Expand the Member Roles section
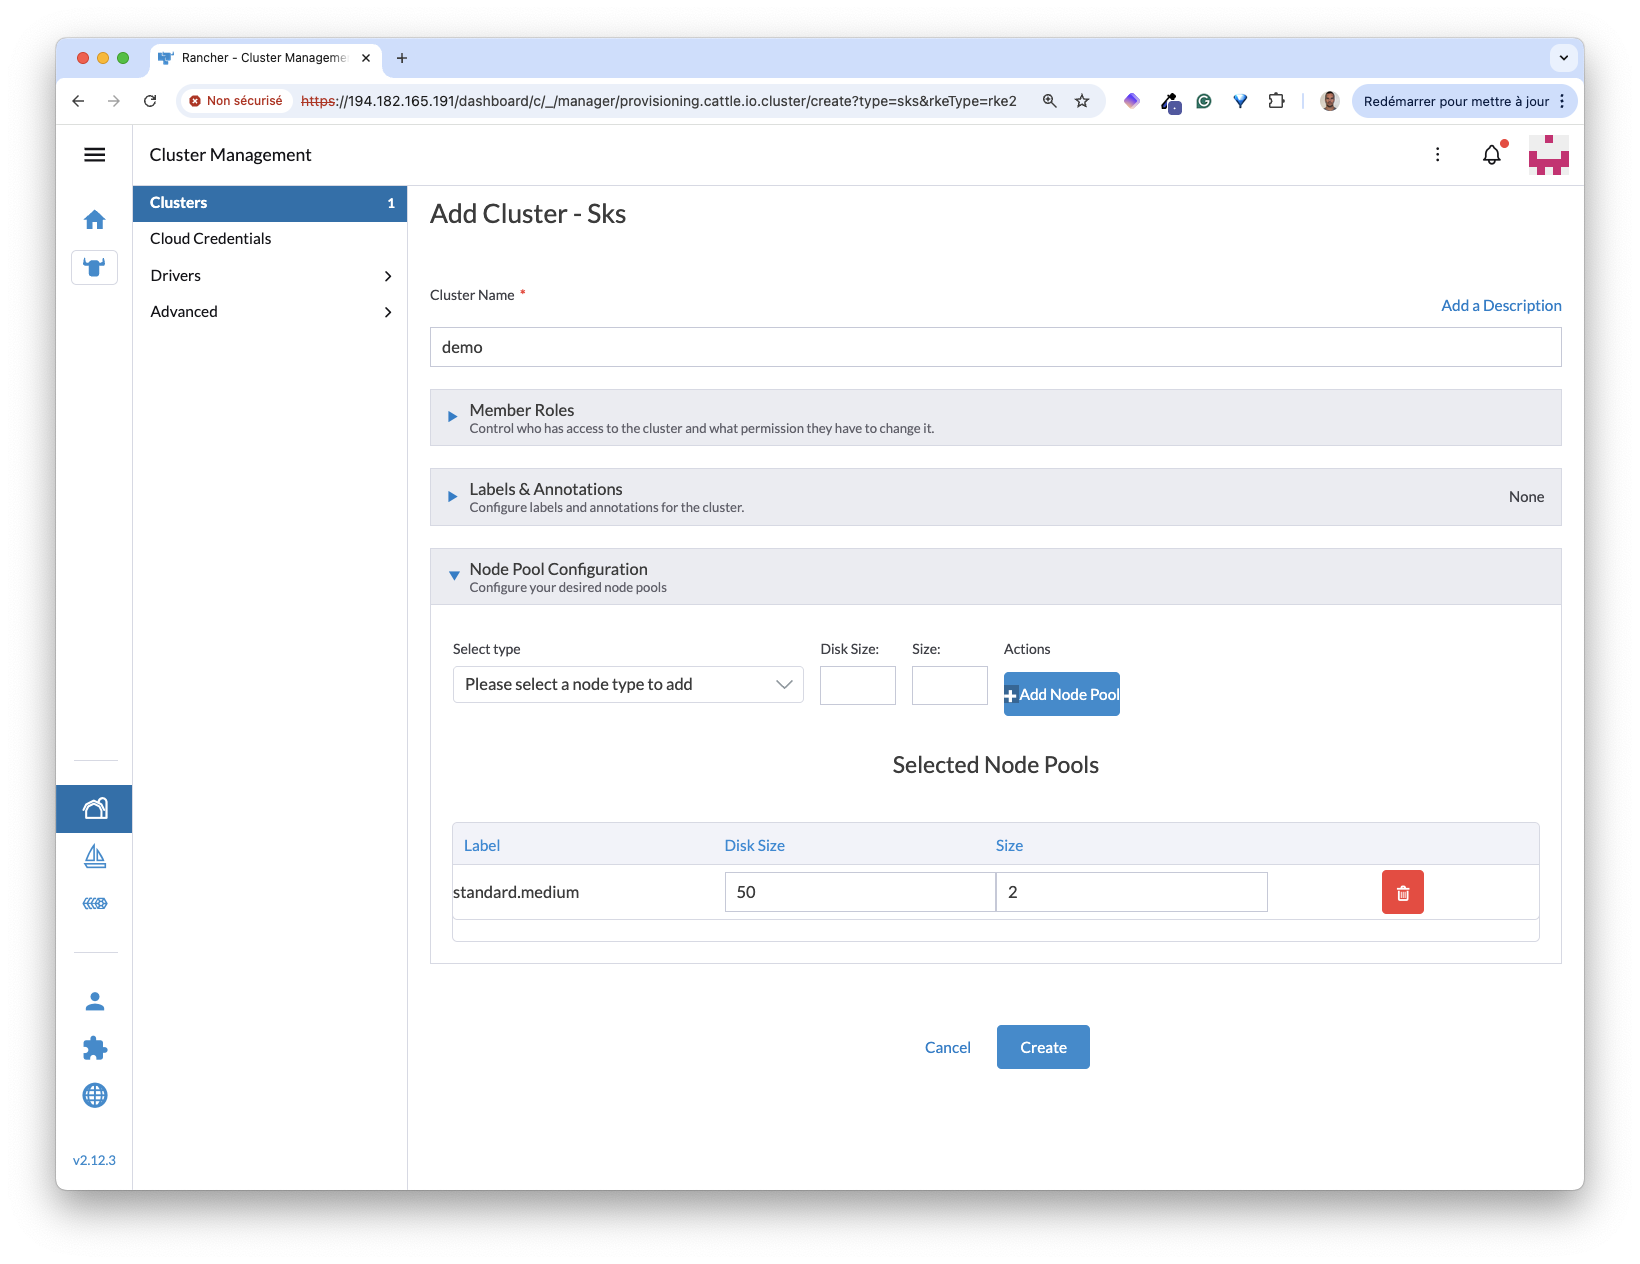The image size is (1640, 1264). pyautogui.click(x=453, y=417)
